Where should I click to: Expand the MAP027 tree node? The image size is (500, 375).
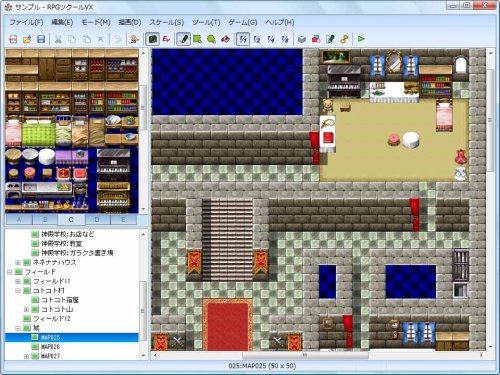coord(26,356)
